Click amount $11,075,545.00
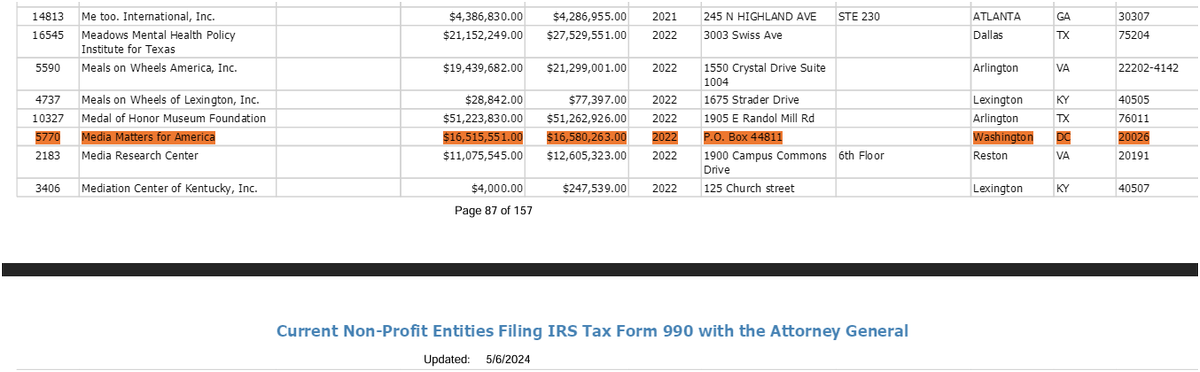 click(x=483, y=155)
